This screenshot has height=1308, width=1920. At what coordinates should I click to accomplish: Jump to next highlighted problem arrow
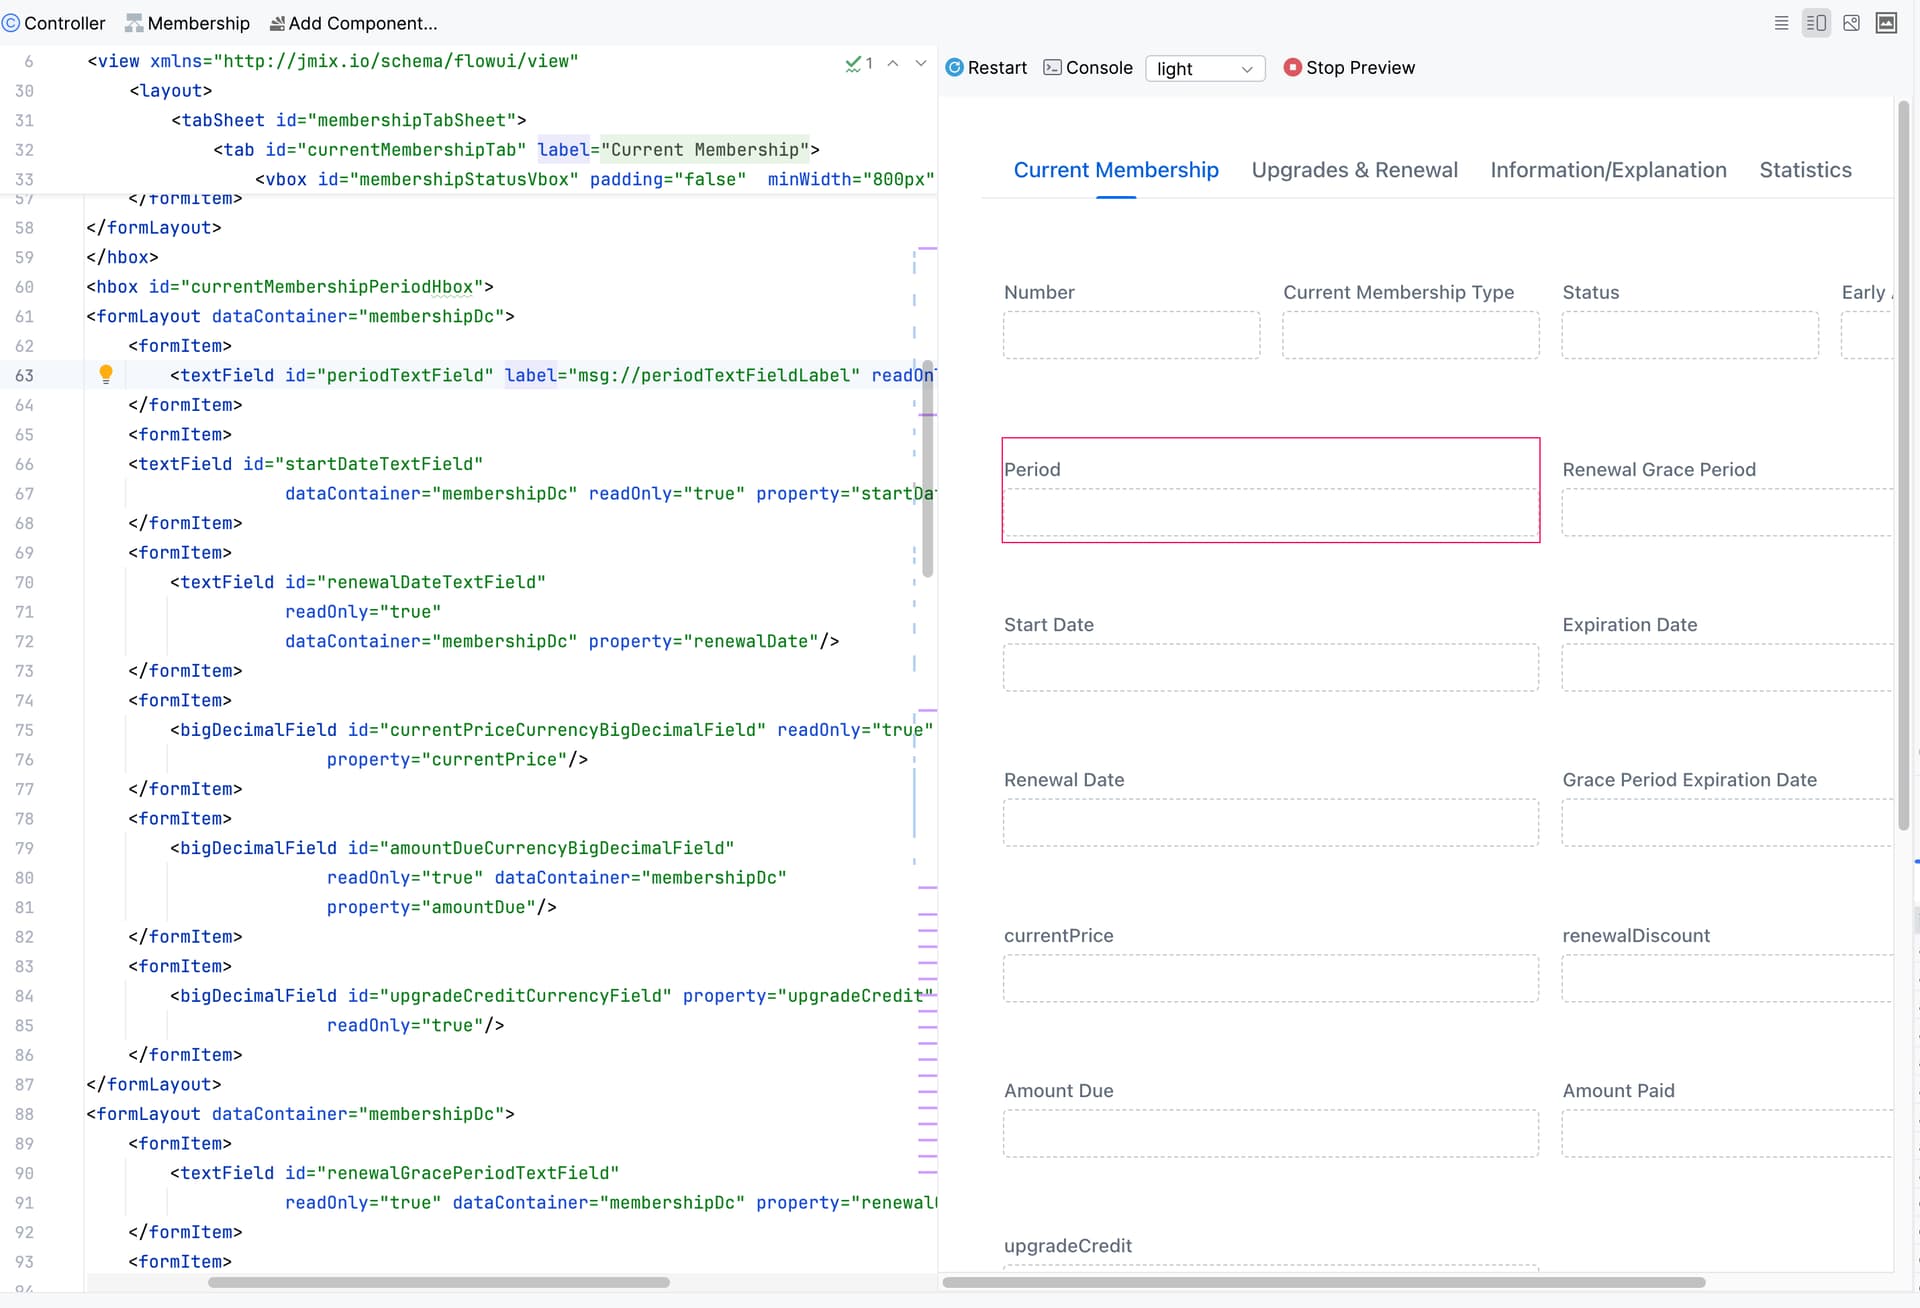921,63
